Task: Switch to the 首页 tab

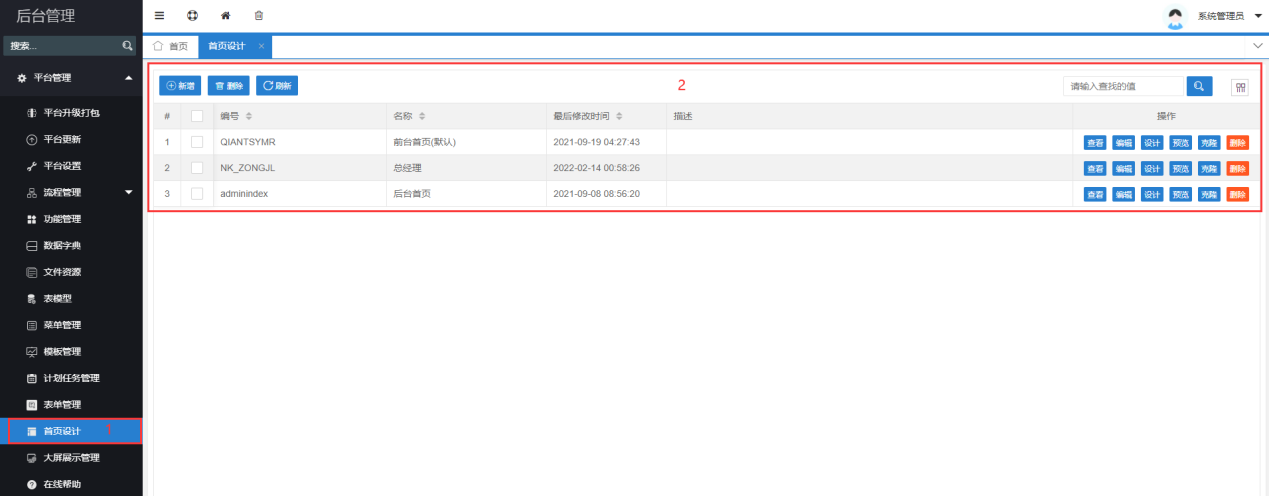Action: pyautogui.click(x=170, y=46)
